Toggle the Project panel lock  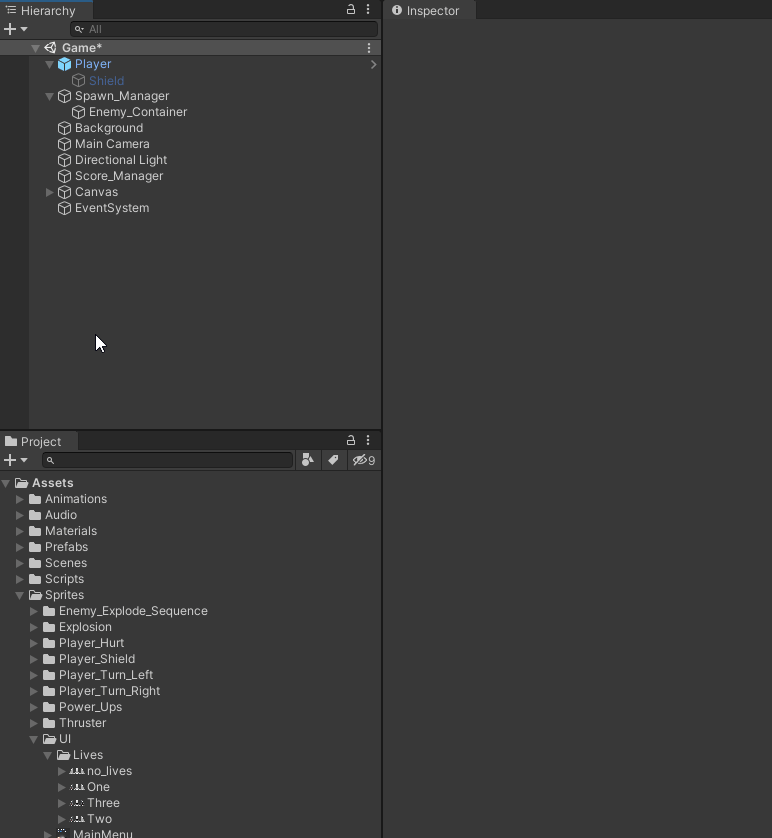click(x=351, y=440)
